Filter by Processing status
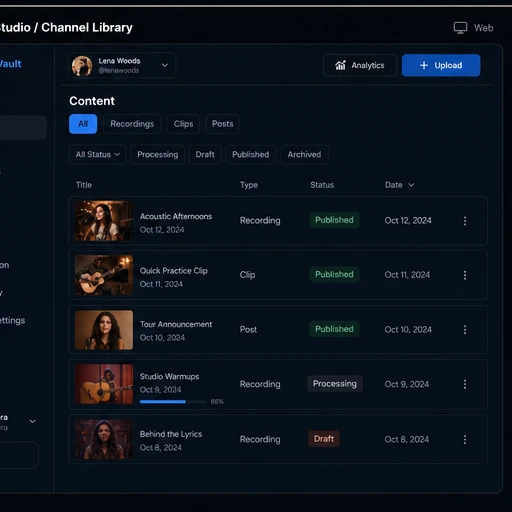This screenshot has width=512, height=512. pos(158,154)
